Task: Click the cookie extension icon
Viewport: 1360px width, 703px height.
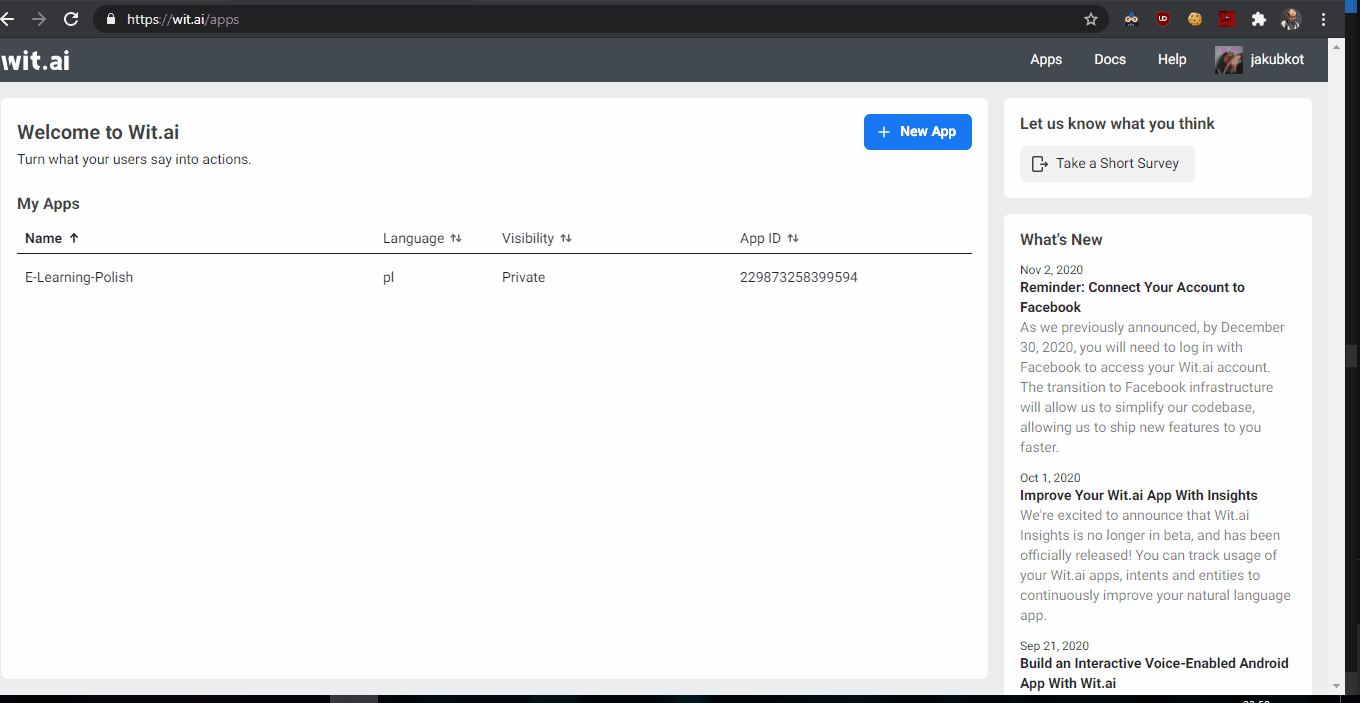Action: (1195, 19)
